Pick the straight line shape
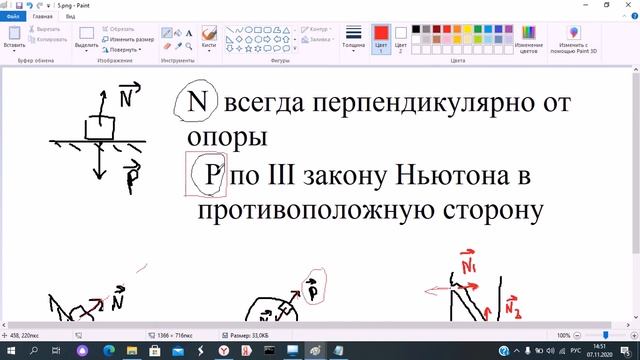The width and height of the screenshot is (640, 360). (229, 30)
